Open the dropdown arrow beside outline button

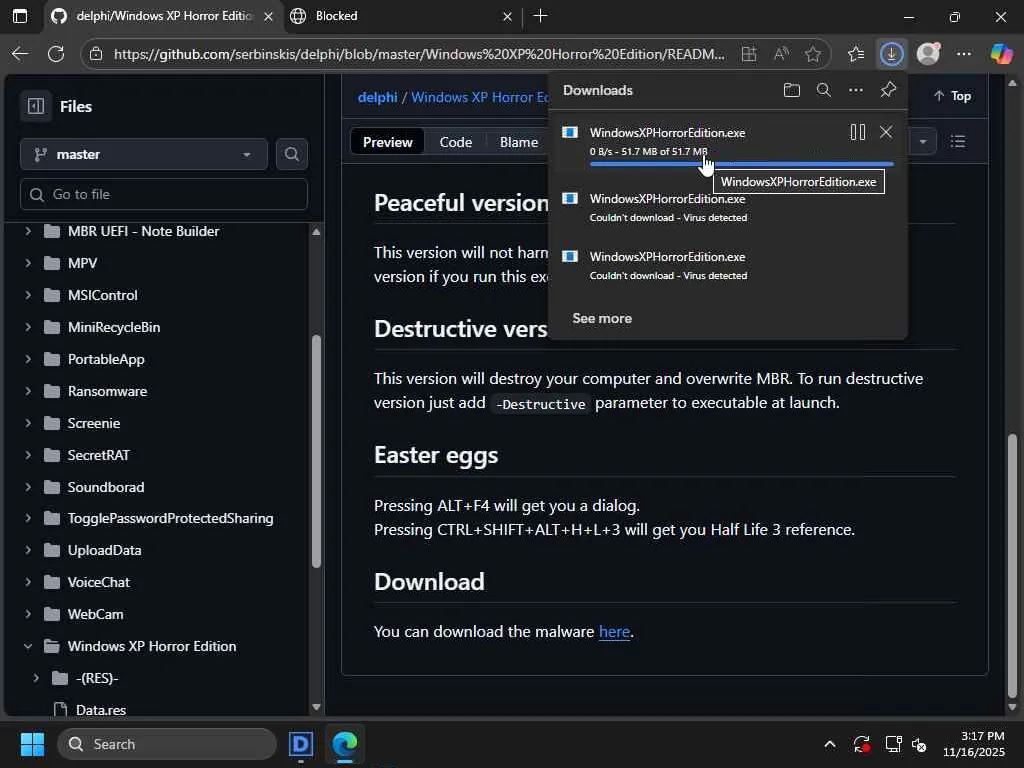click(923, 142)
